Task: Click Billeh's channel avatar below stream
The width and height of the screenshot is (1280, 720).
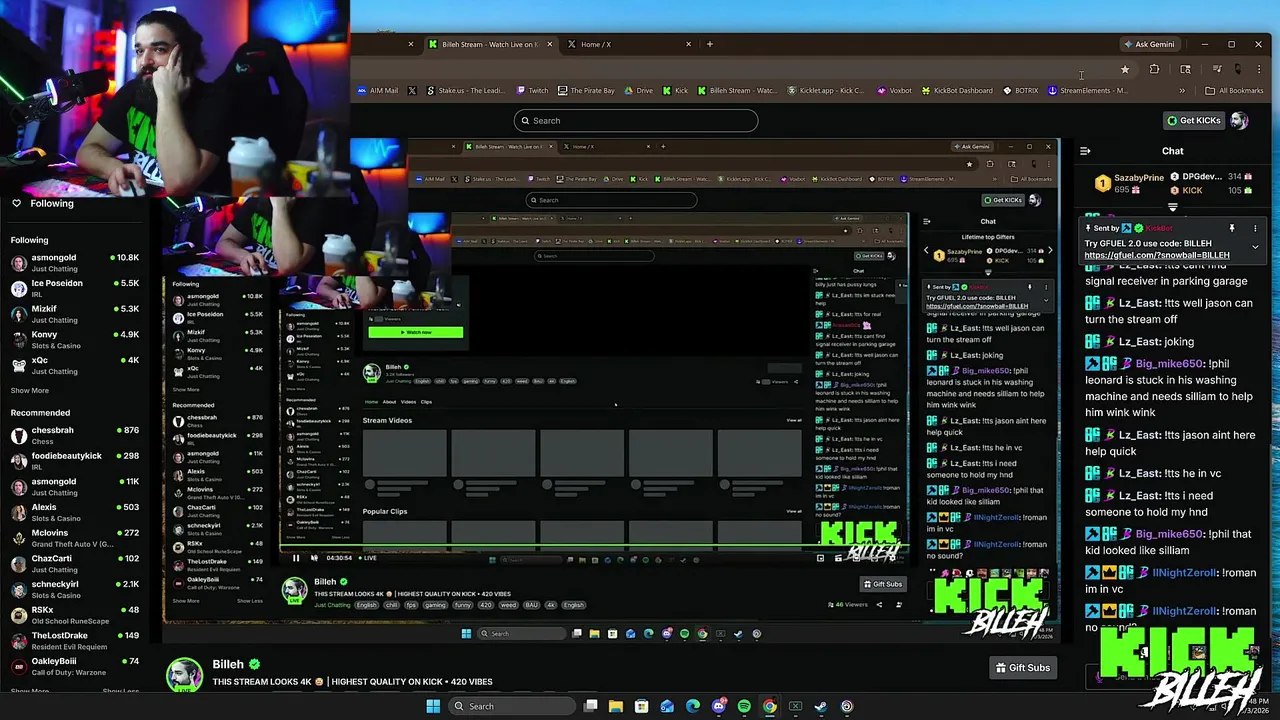Action: tap(185, 674)
